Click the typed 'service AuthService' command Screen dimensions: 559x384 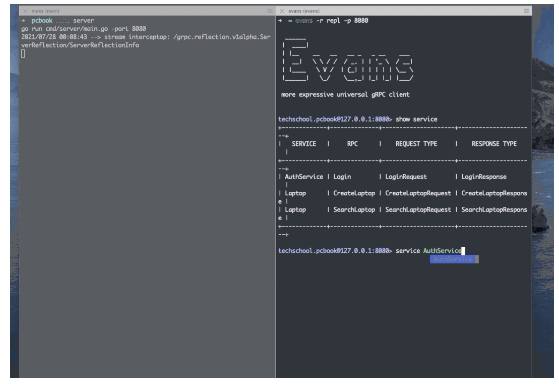(x=428, y=251)
